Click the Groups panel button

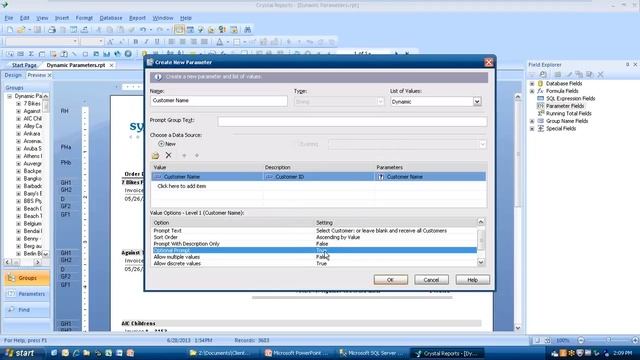[x=27, y=278]
